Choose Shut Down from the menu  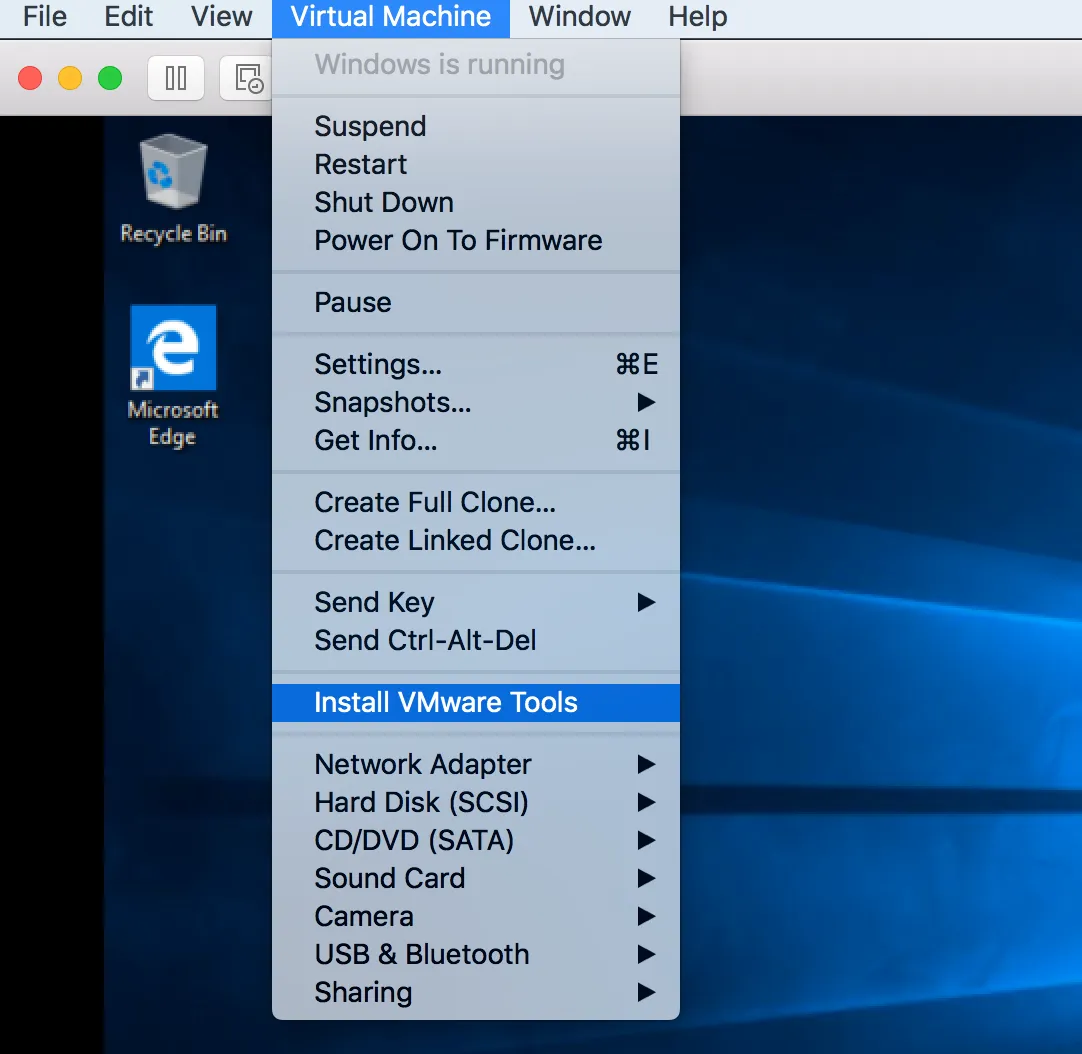coord(476,202)
